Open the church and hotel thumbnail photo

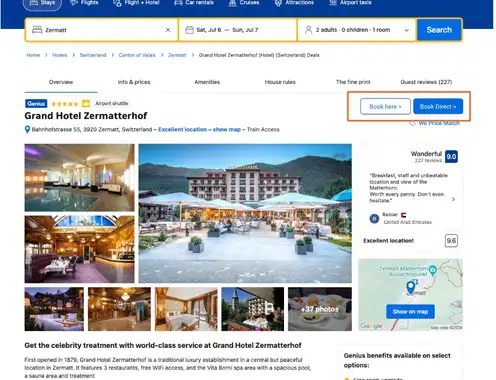pos(252,309)
